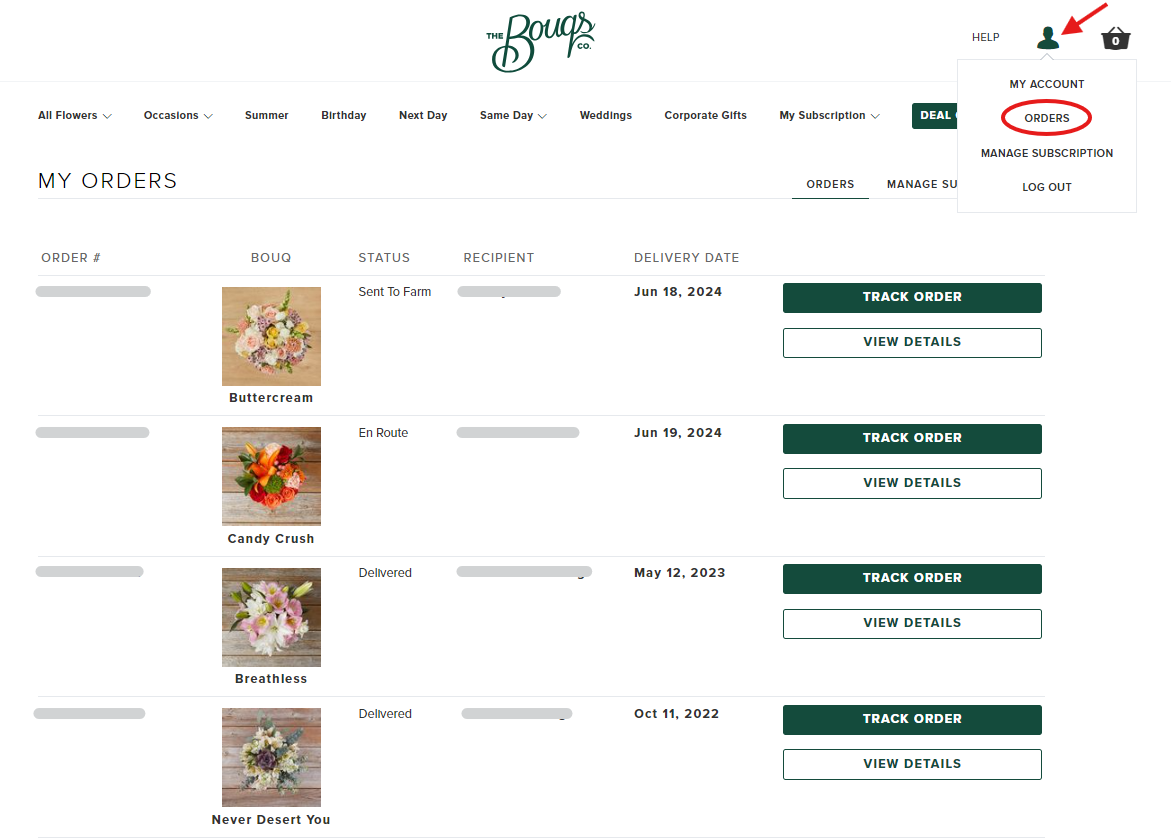Screen dimensions: 1171x838
Task: Open the Weddings navigation link
Action: 606,115
